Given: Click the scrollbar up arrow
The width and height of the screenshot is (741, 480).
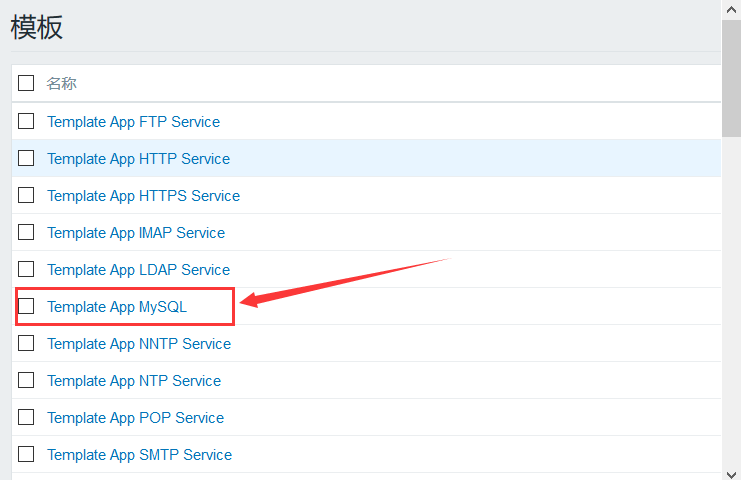Looking at the screenshot, I should coord(731,9).
